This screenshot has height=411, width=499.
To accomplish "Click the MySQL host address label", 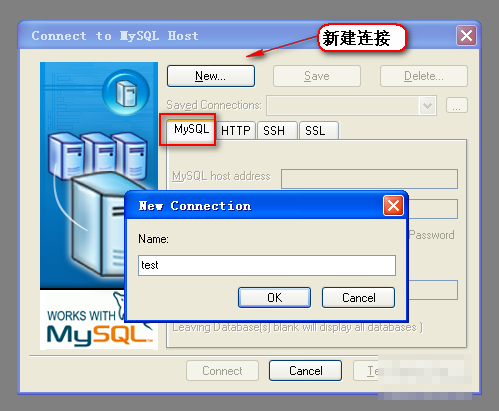I will click(x=221, y=176).
